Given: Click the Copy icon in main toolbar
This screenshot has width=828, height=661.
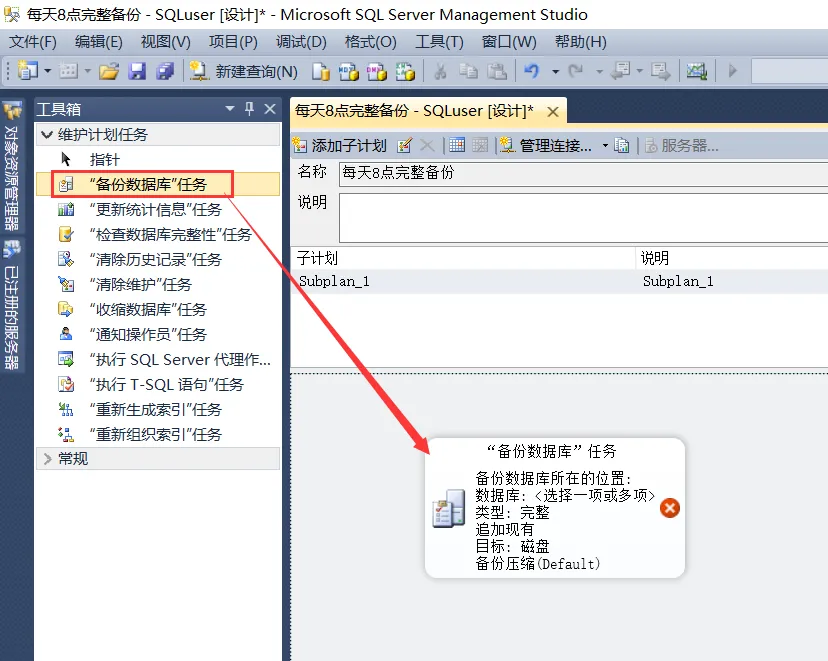Looking at the screenshot, I should [x=468, y=71].
